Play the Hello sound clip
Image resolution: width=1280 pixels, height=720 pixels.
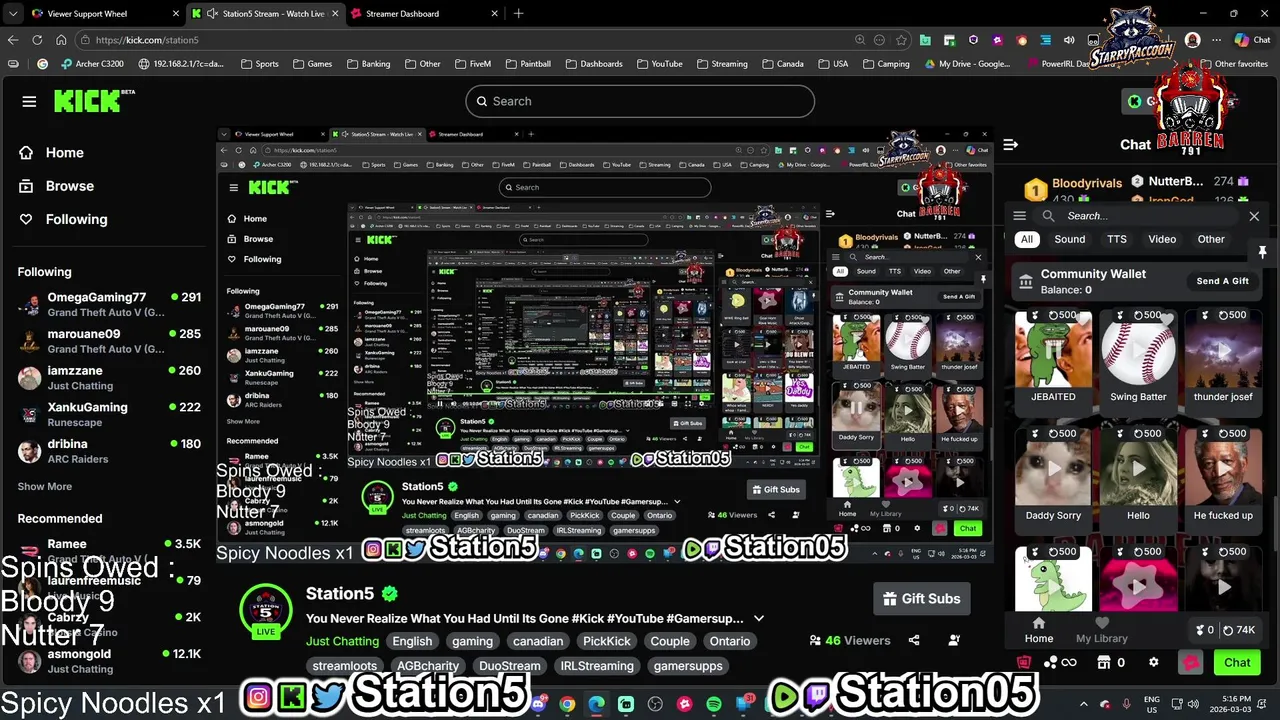[1138, 468]
